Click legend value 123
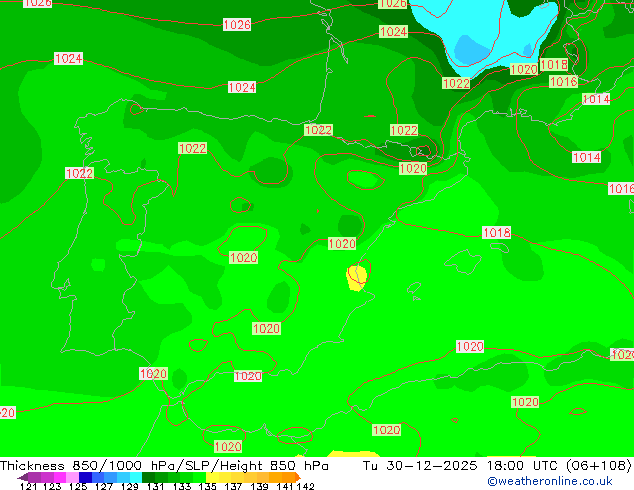Viewport: 634px width, 490px height. pyautogui.click(x=53, y=486)
